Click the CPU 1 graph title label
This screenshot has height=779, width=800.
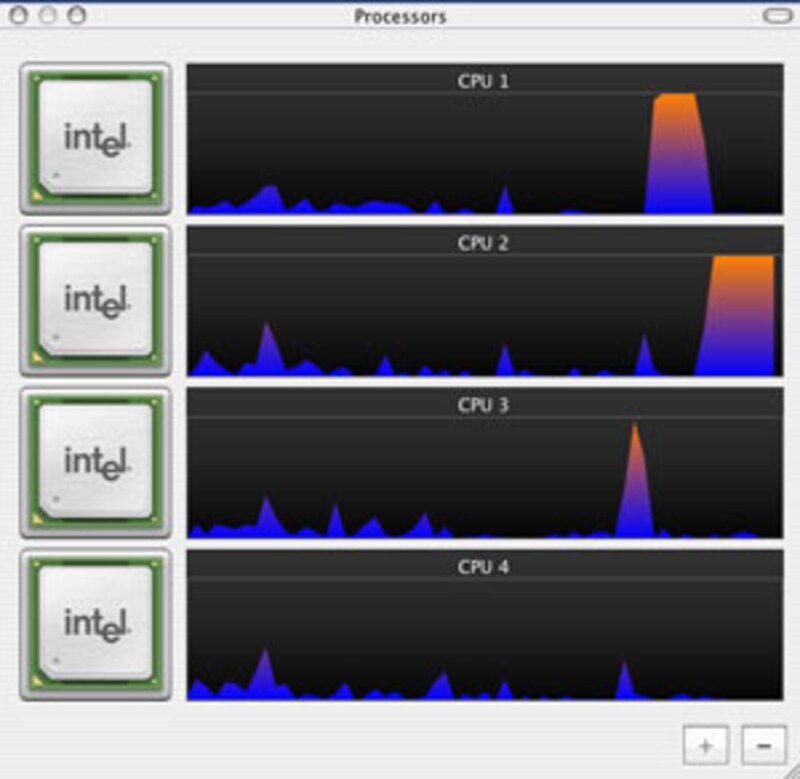[483, 81]
